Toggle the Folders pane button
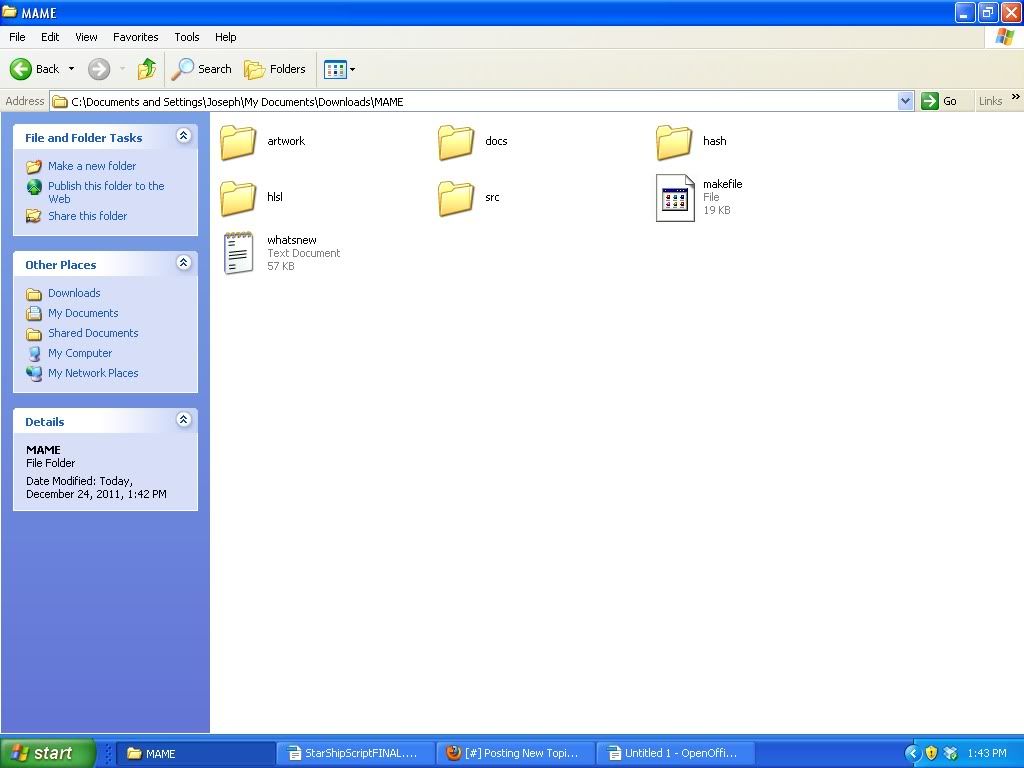 tap(274, 69)
